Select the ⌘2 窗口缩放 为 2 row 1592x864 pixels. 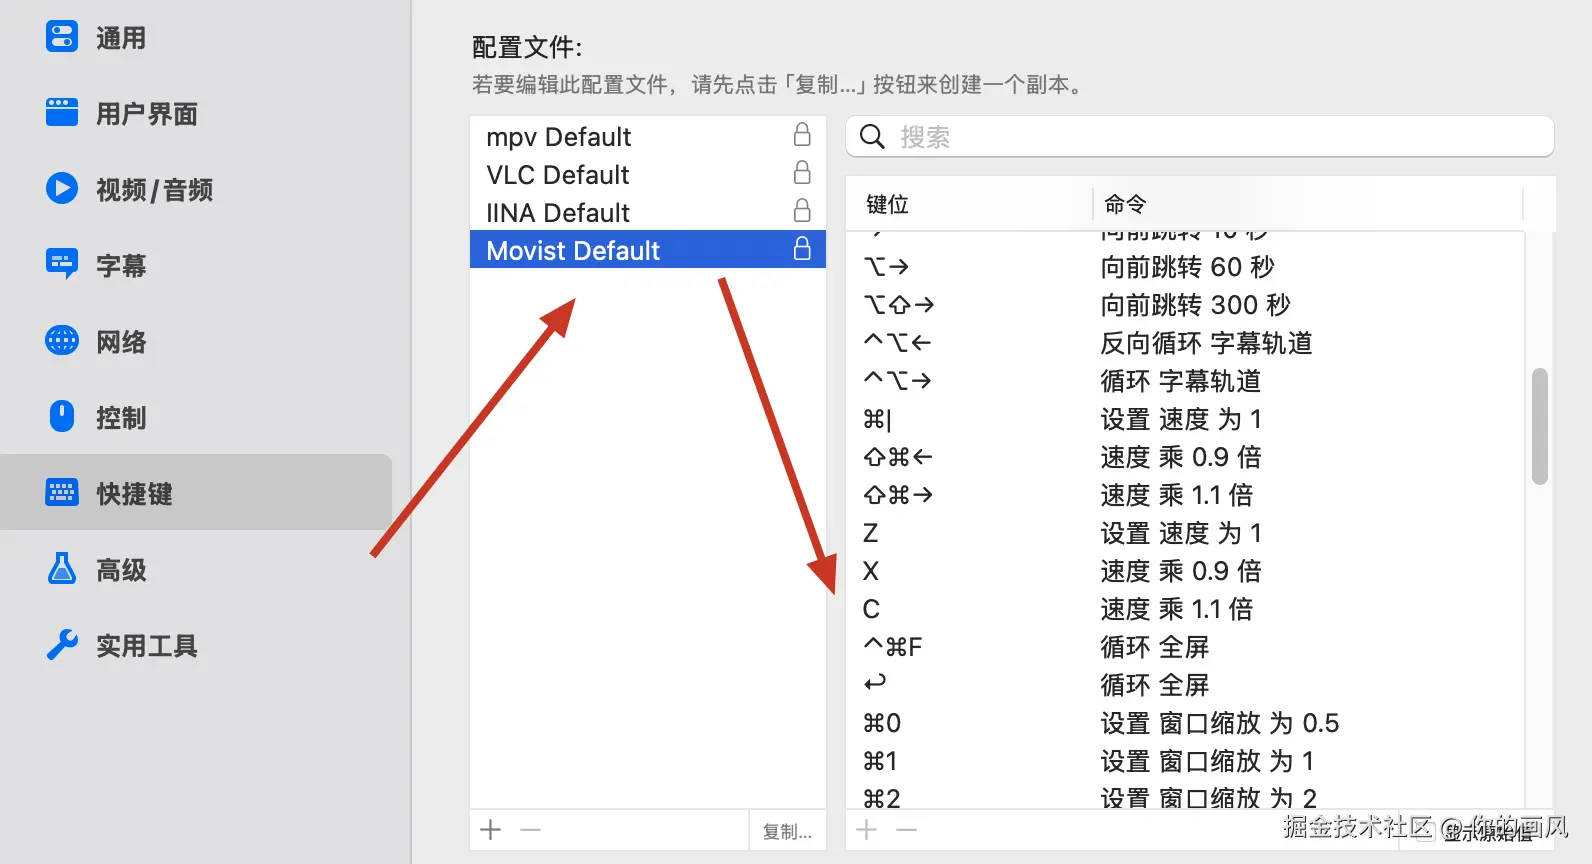tap(1185, 796)
